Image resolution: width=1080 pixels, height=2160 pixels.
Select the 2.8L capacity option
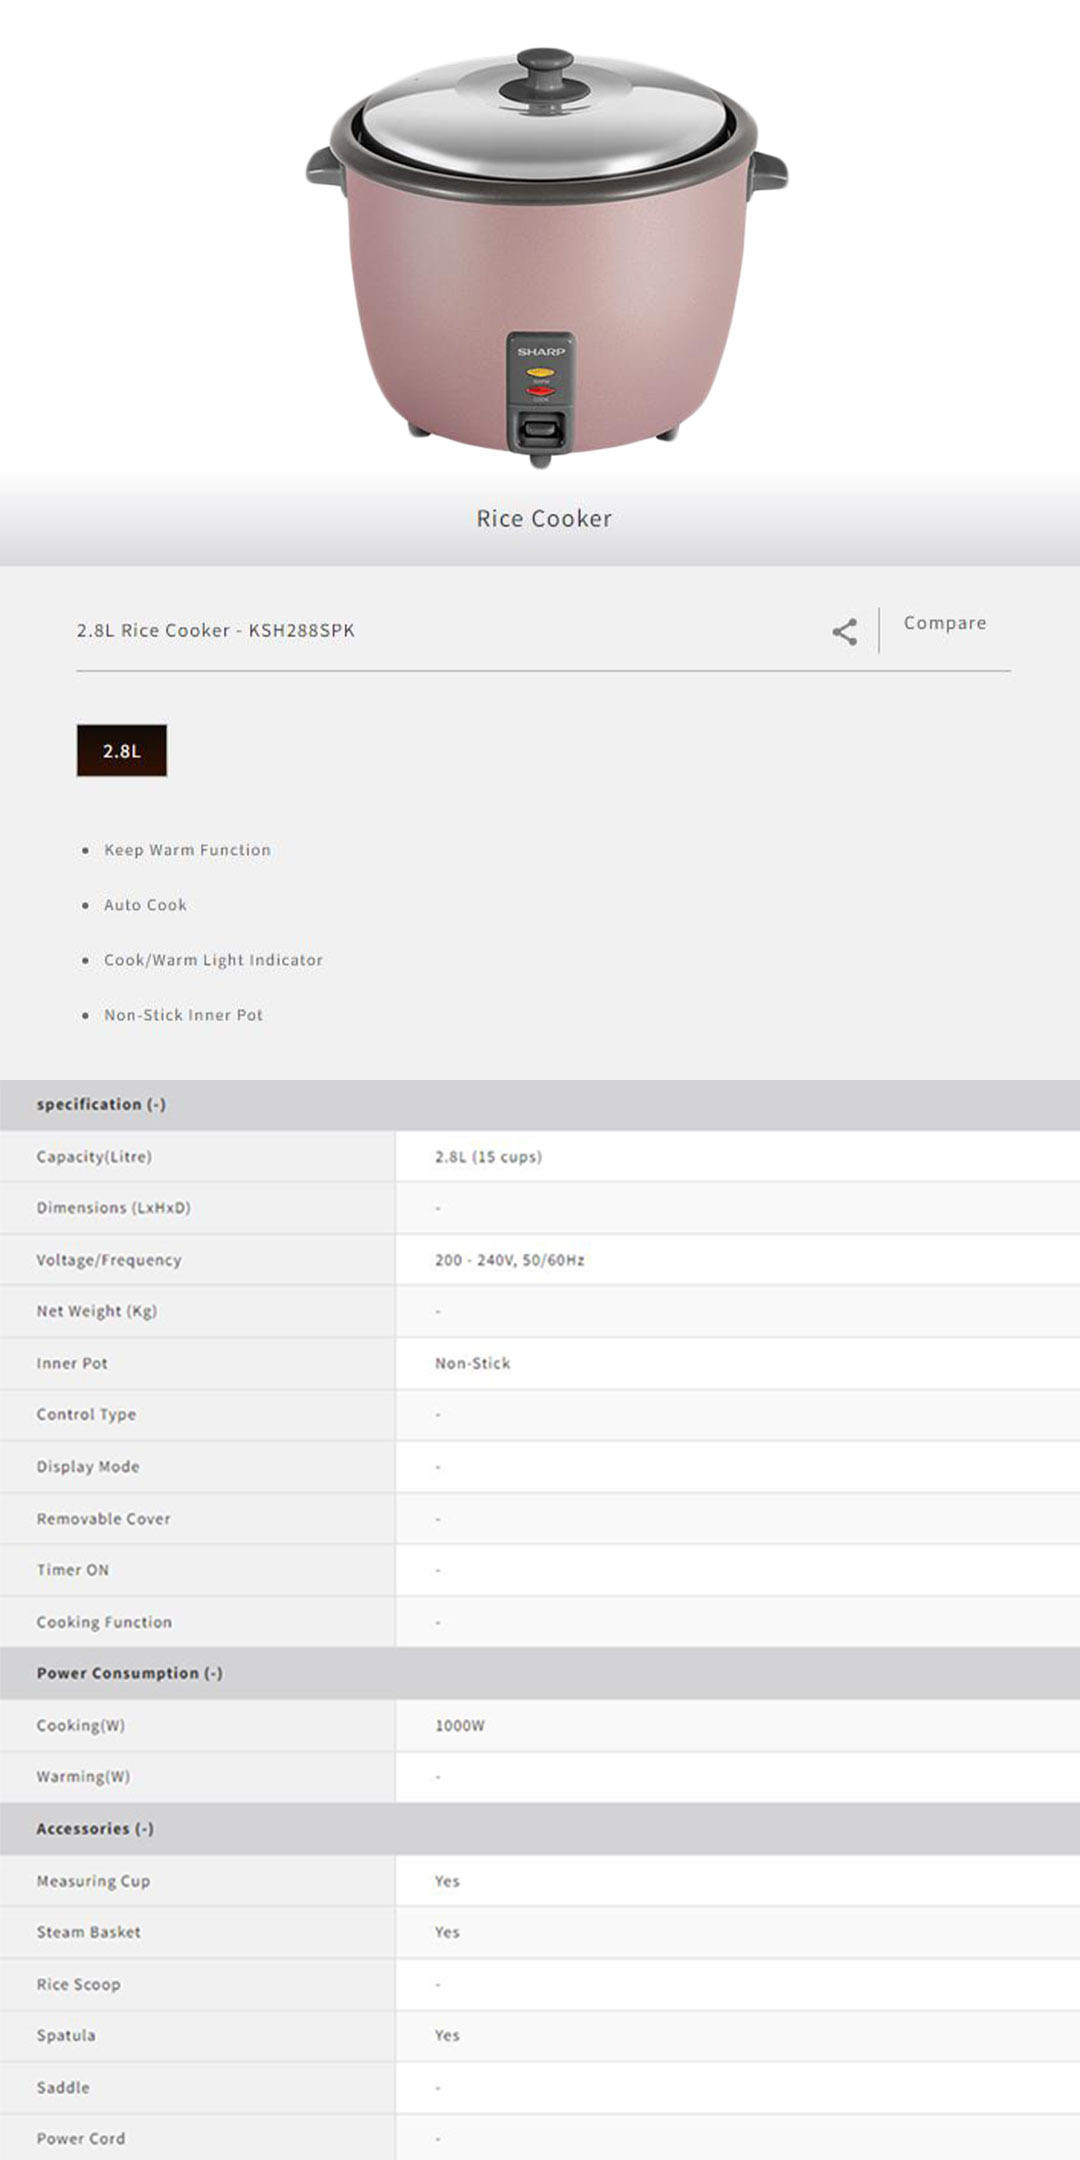pos(122,750)
